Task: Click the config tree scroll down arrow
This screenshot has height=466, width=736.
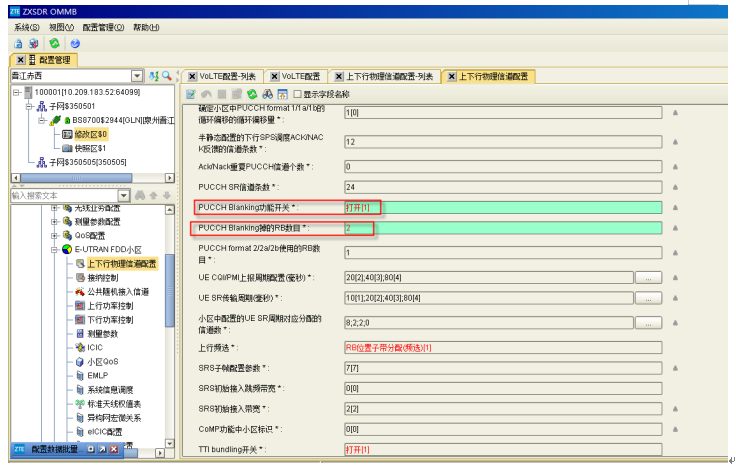Action: [170, 444]
